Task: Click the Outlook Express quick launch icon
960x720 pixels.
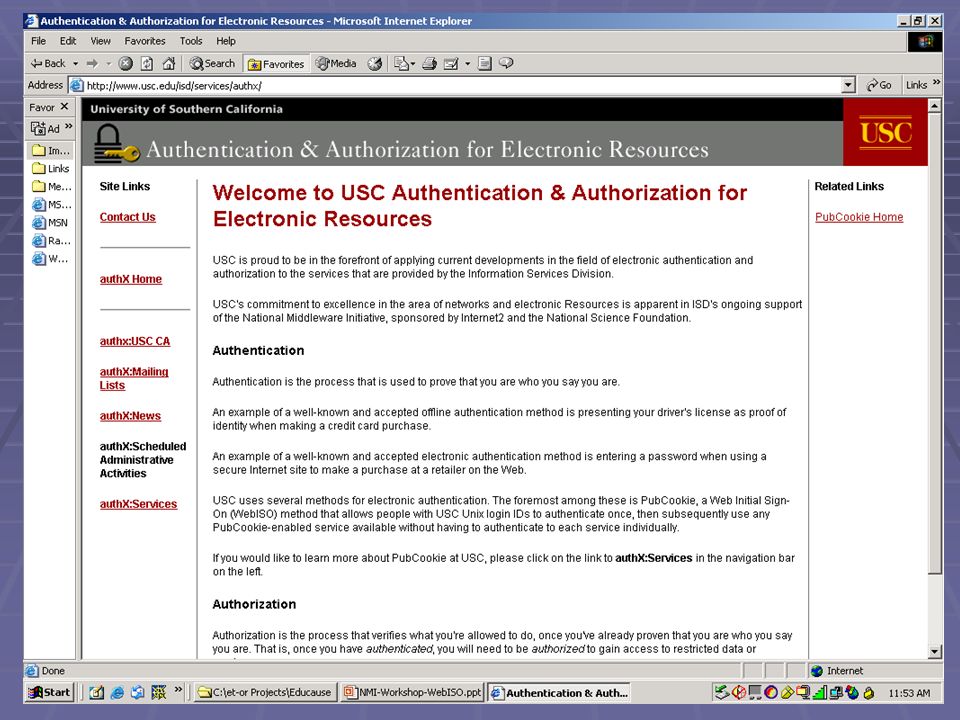Action: coord(138,692)
